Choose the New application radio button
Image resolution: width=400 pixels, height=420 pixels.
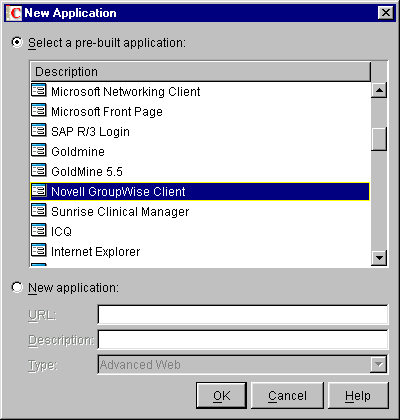click(x=17, y=287)
